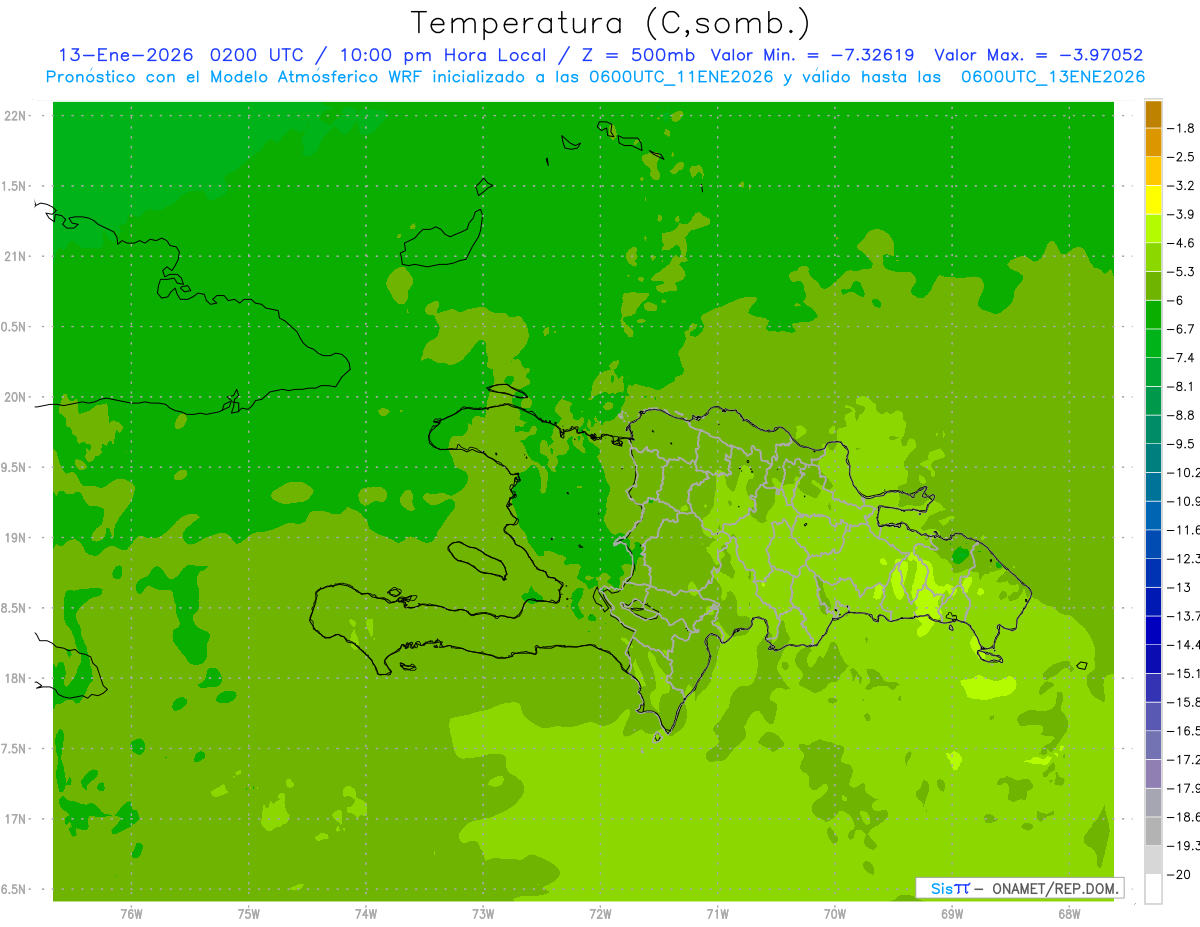Click the '76W' longitude label
The width and height of the screenshot is (1200, 927).
tap(131, 914)
